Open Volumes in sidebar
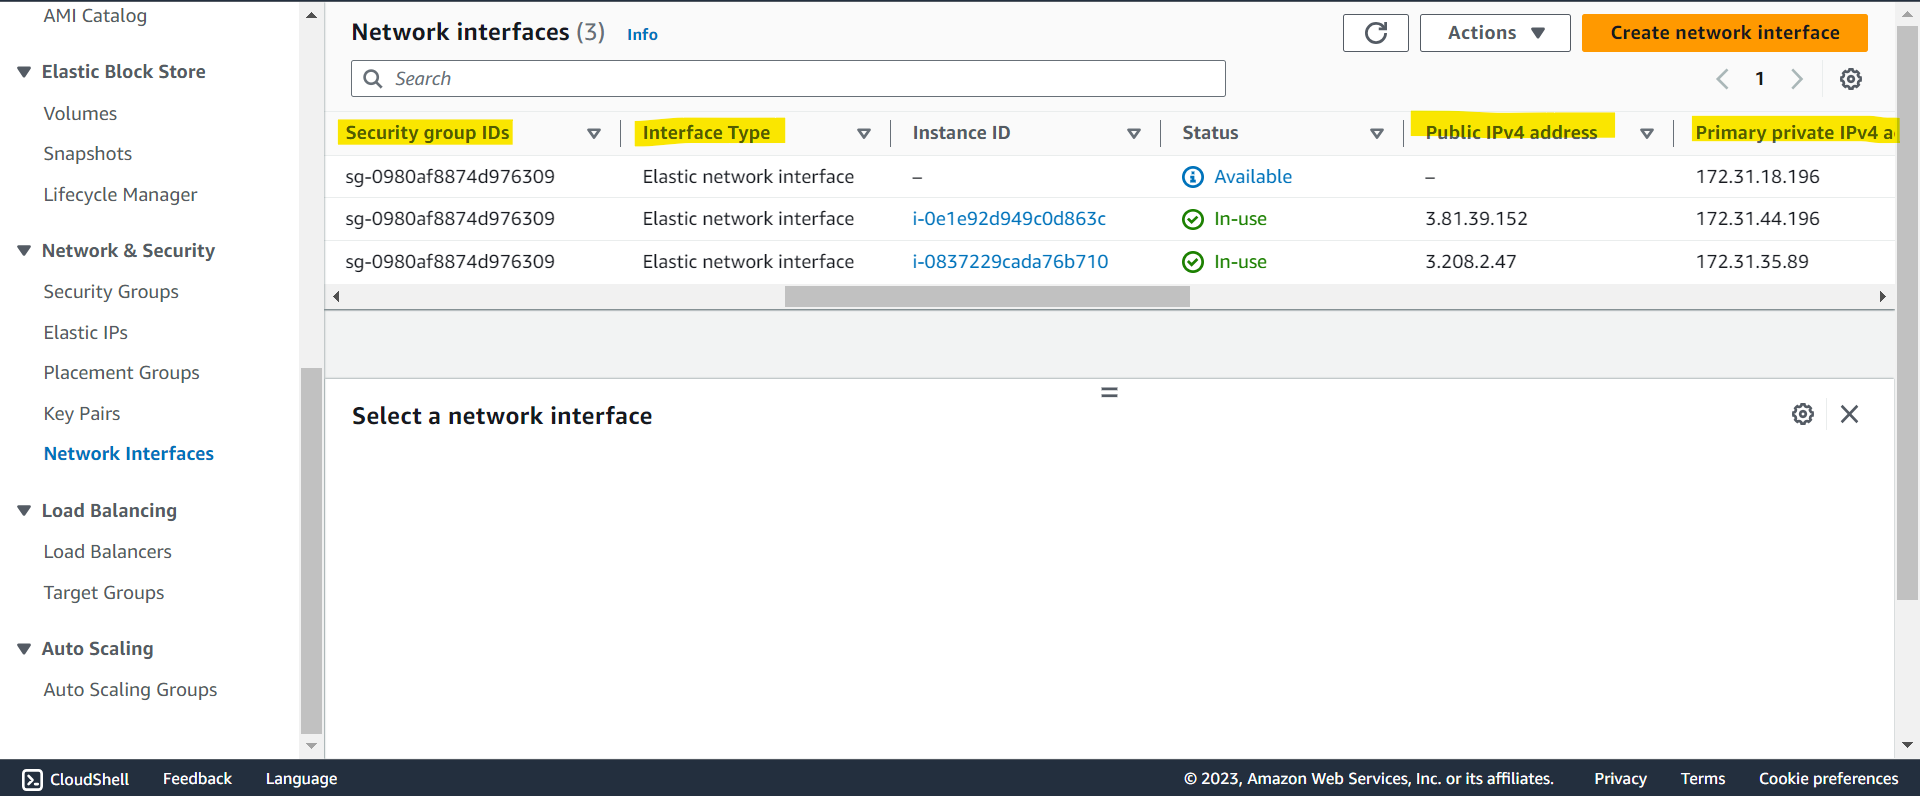Screen dimensions: 1920x796 [80, 114]
